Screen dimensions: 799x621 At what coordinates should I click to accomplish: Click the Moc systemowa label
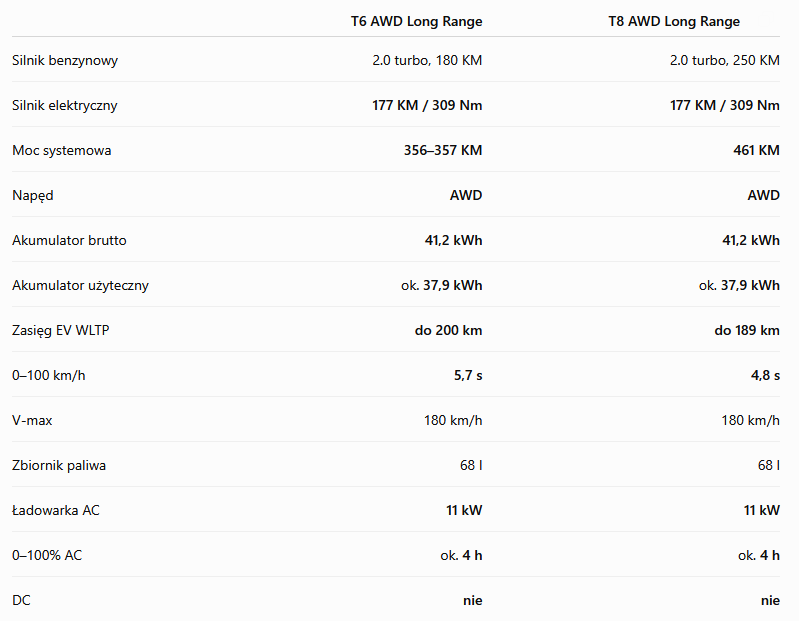(62, 150)
